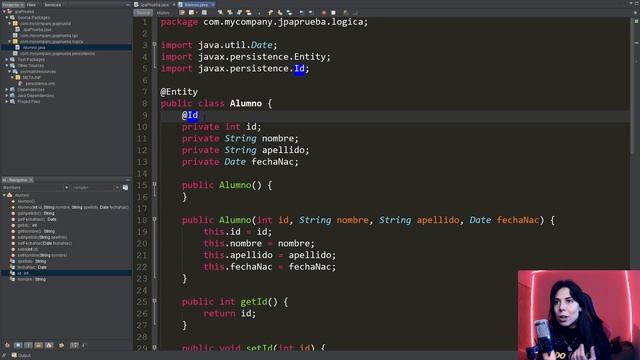Select 'nombre : String' field in Navigator
This screenshot has height=360, width=640.
tap(31, 279)
